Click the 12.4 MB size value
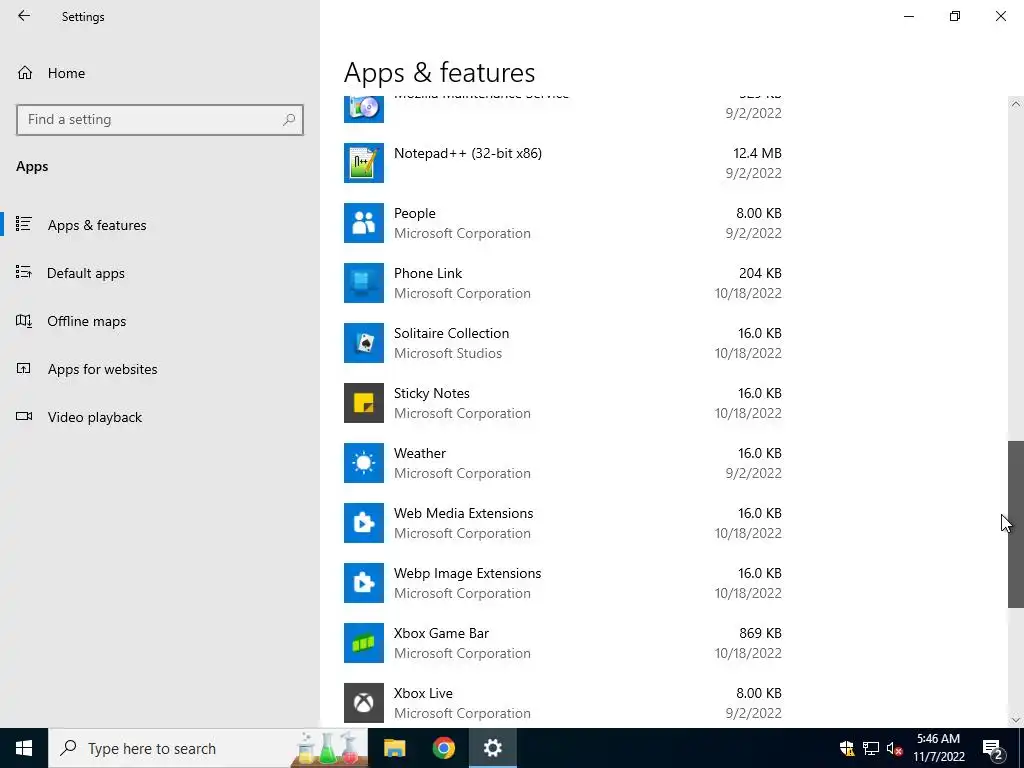This screenshot has height=768, width=1024. pyautogui.click(x=757, y=153)
